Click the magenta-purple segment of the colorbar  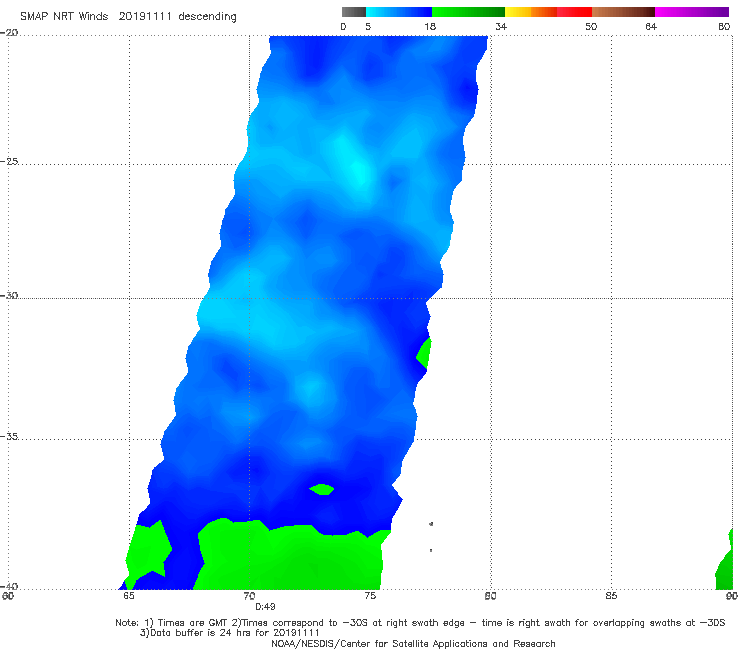[692, 12]
